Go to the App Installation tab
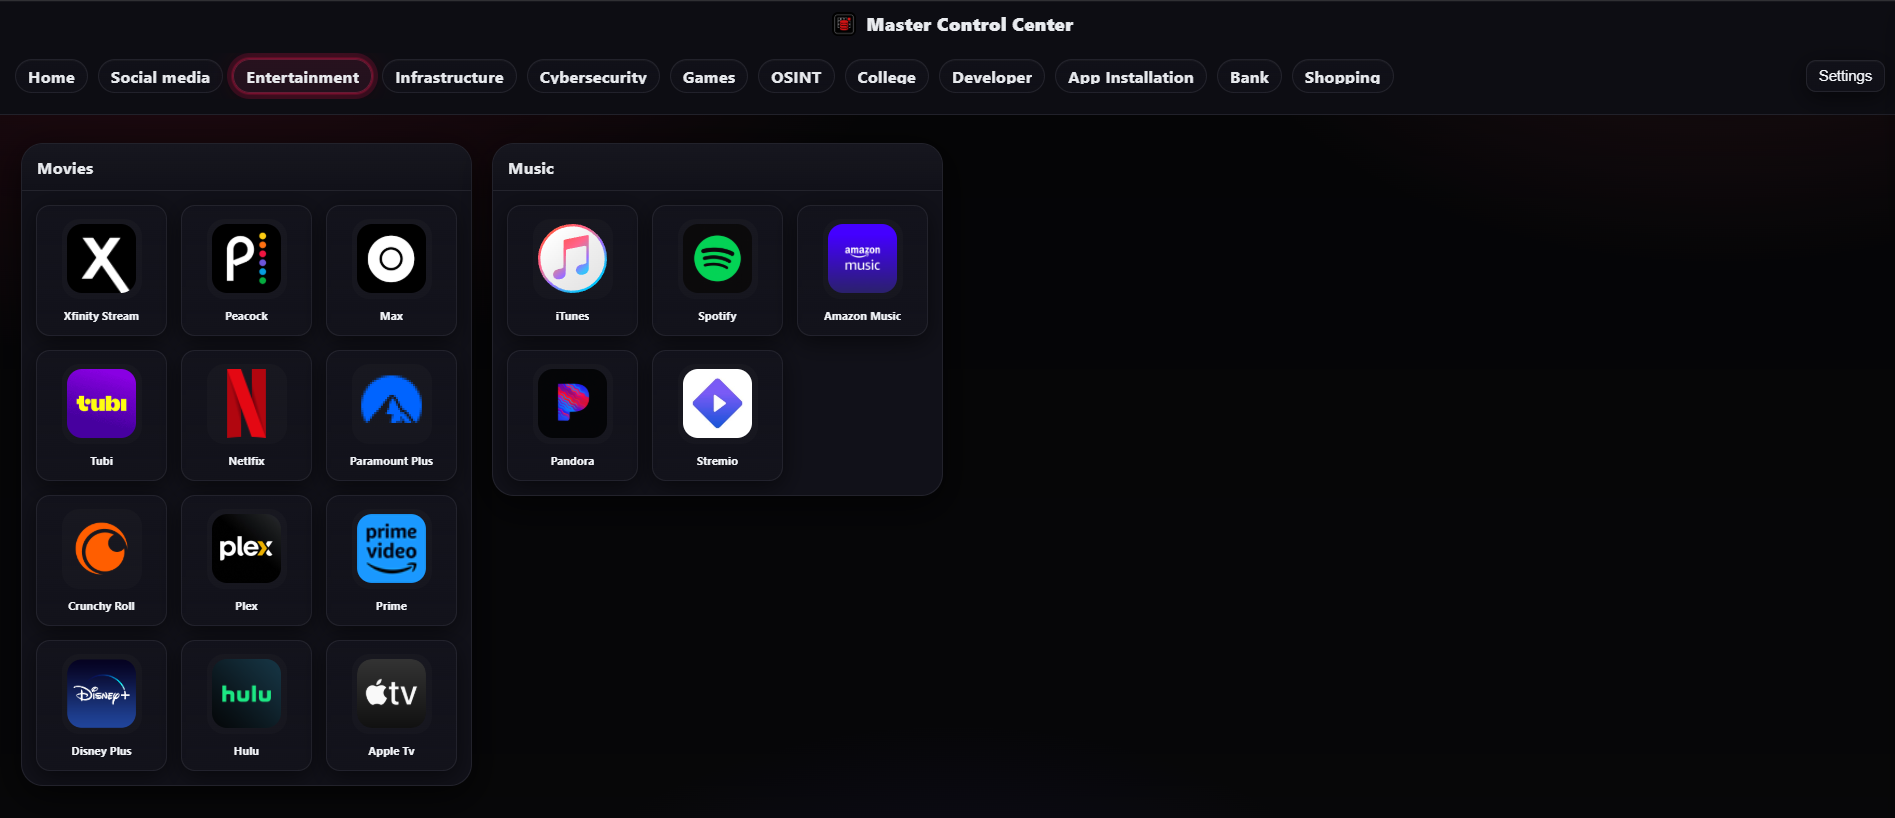 click(1131, 77)
